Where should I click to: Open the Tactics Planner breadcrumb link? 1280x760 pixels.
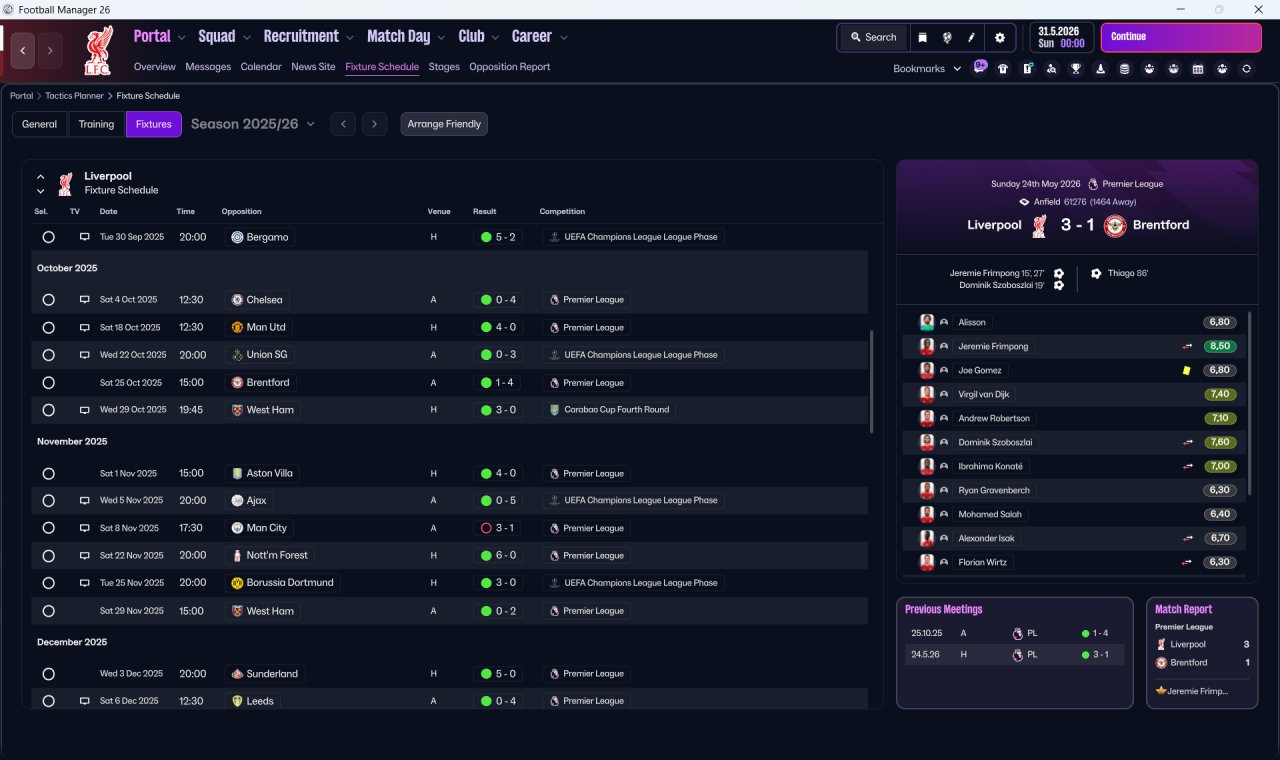(74, 96)
